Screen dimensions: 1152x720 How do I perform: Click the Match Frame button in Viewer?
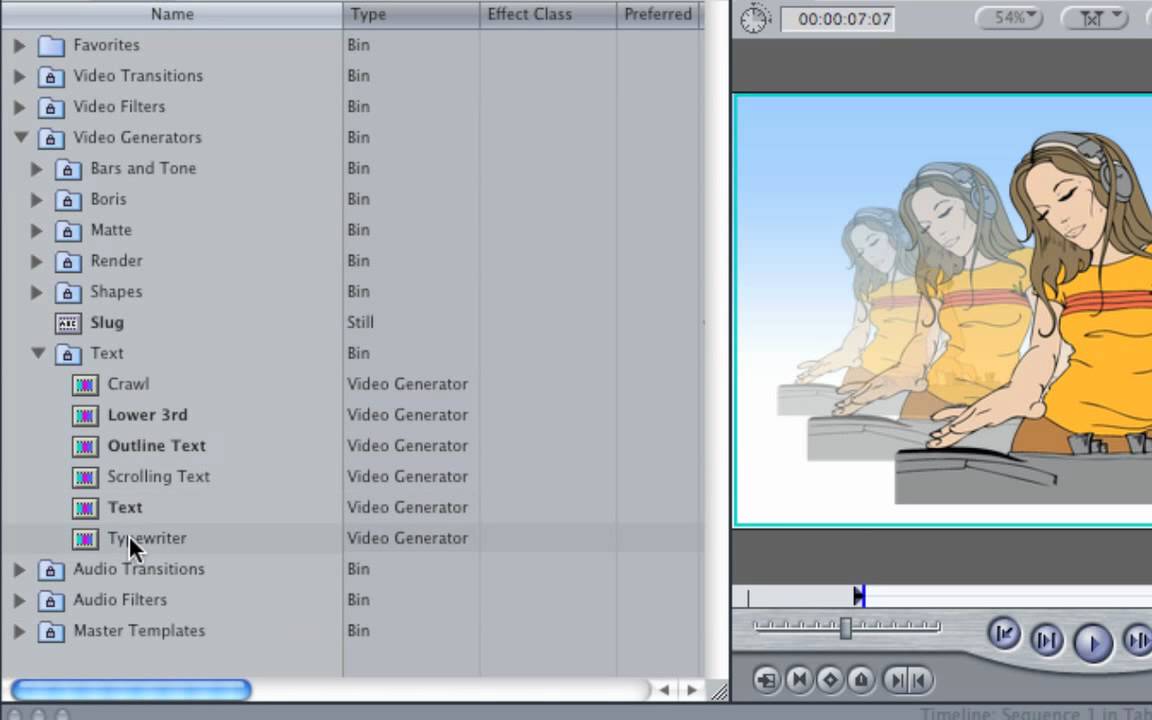(x=766, y=680)
